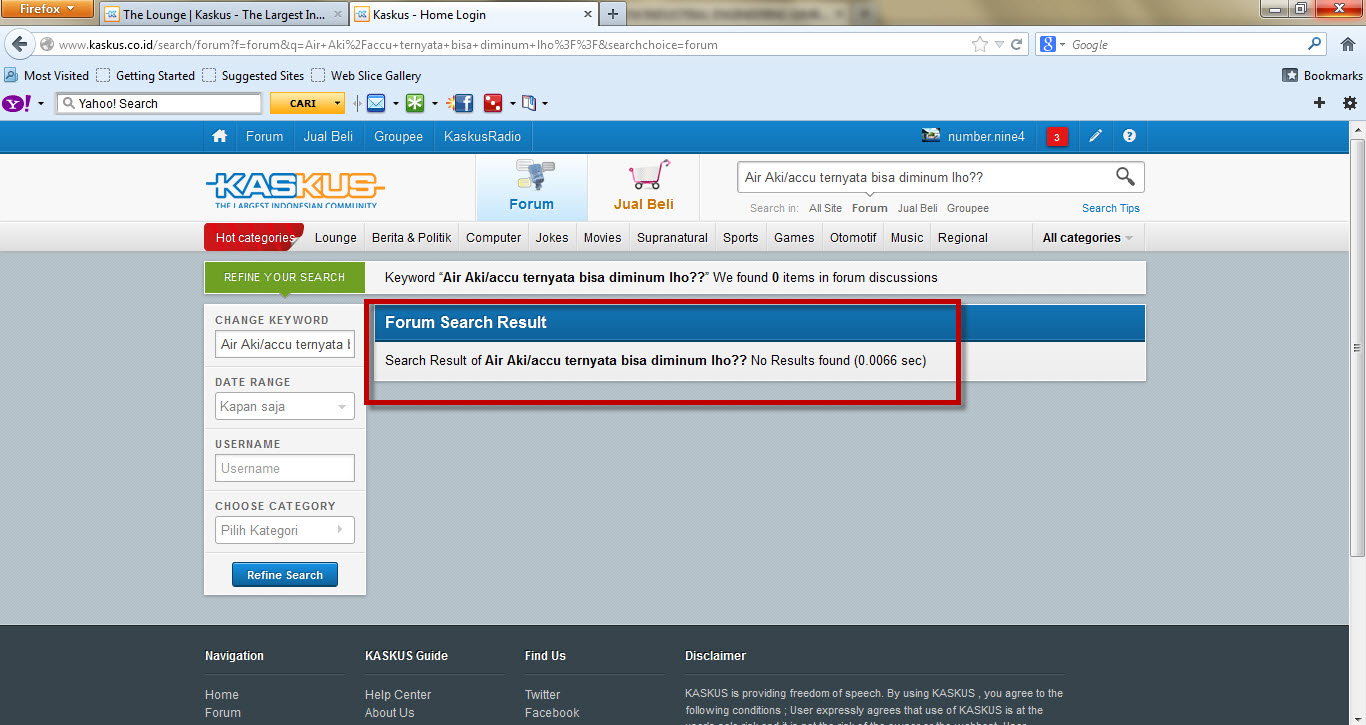Click the green asterisk toolbar icon
This screenshot has width=1366, height=725.
click(x=414, y=103)
